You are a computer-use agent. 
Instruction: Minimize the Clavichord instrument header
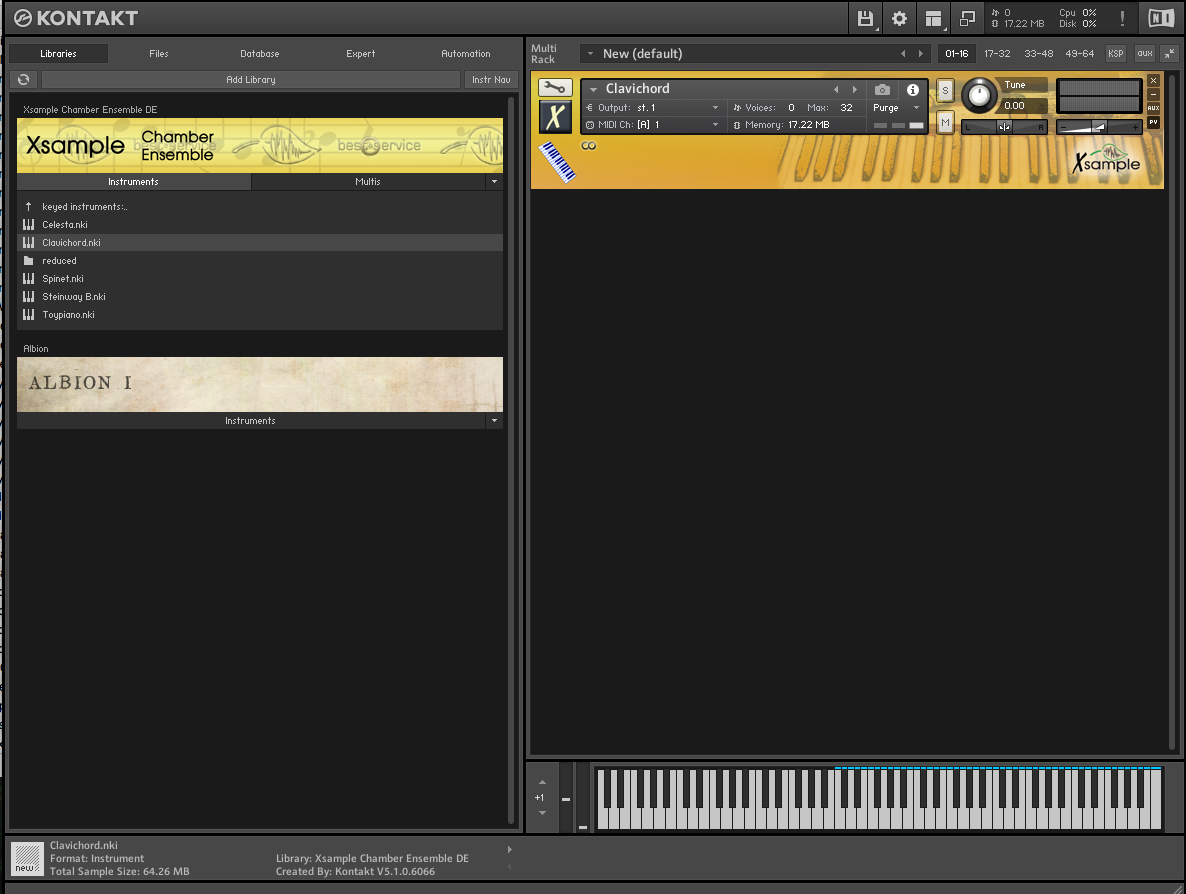point(1153,95)
